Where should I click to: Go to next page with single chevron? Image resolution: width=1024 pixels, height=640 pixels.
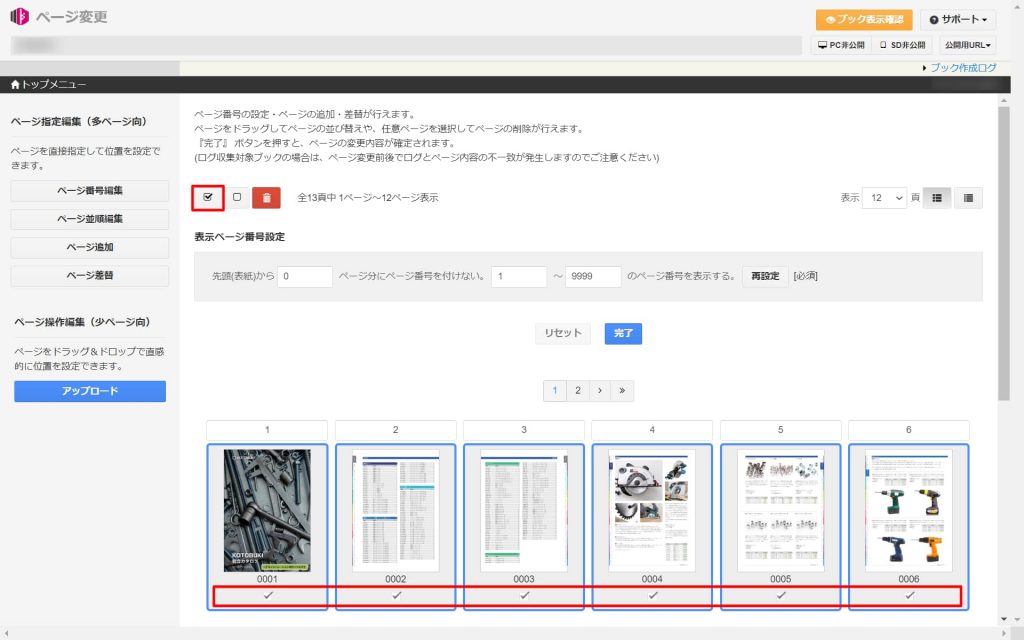point(599,391)
